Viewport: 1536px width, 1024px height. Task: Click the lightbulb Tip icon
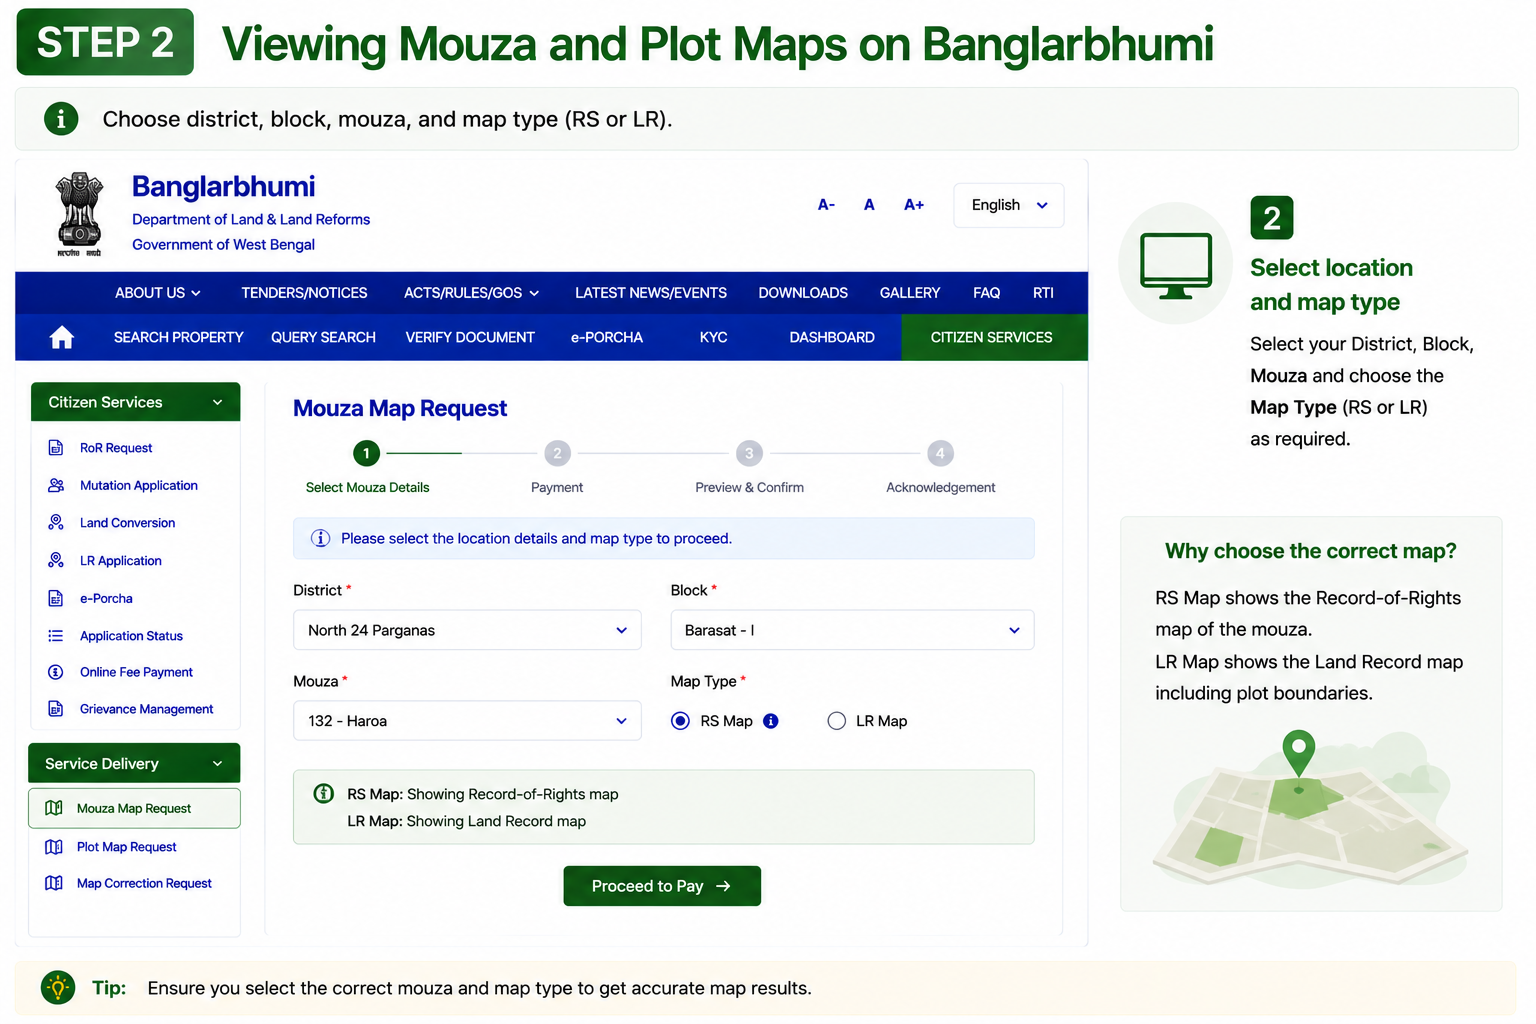tap(58, 987)
